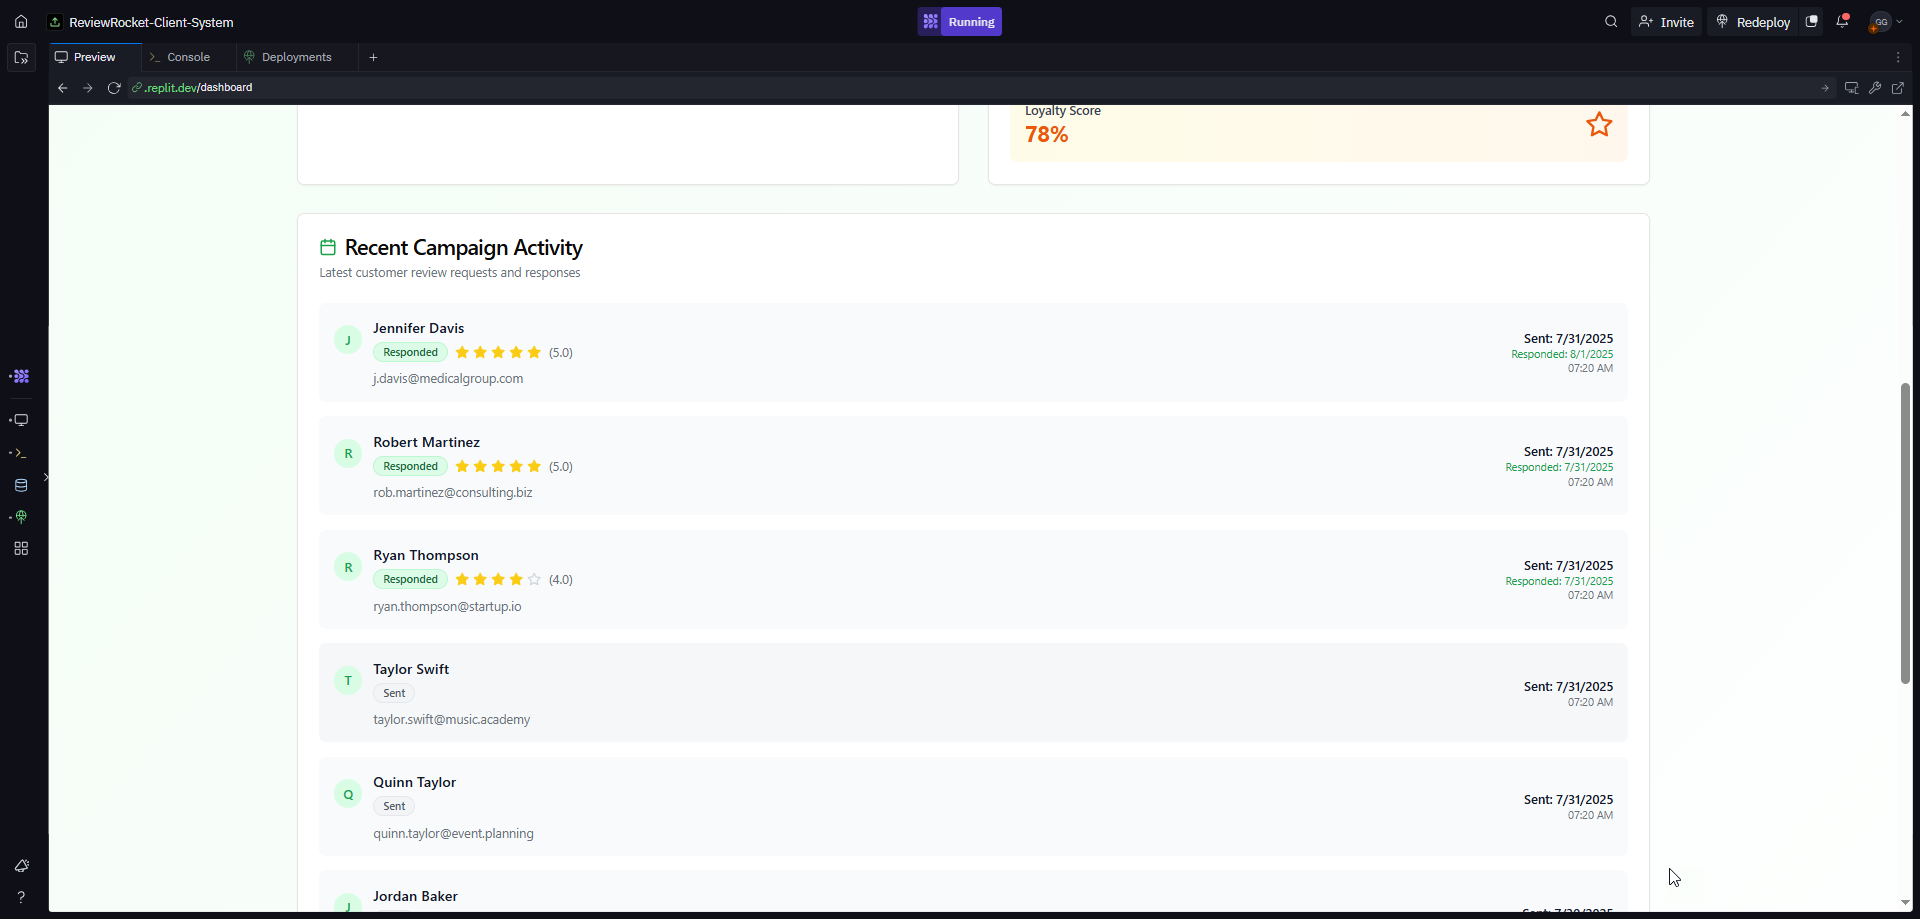Open the user account avatar dropdown
The width and height of the screenshot is (1920, 919).
(1886, 22)
